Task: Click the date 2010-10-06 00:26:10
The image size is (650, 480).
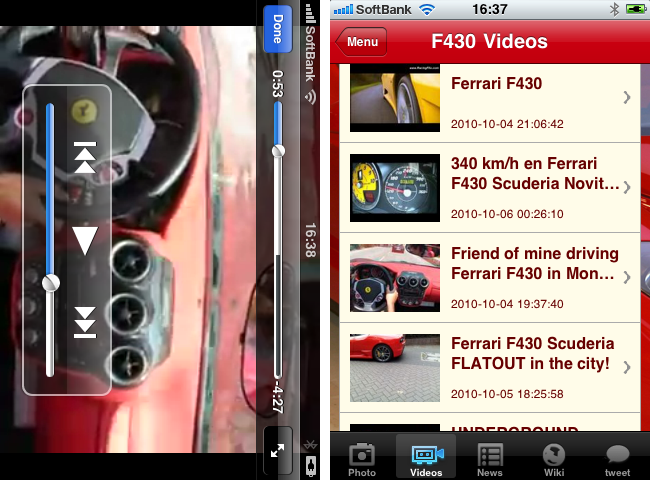Action: pos(507,214)
